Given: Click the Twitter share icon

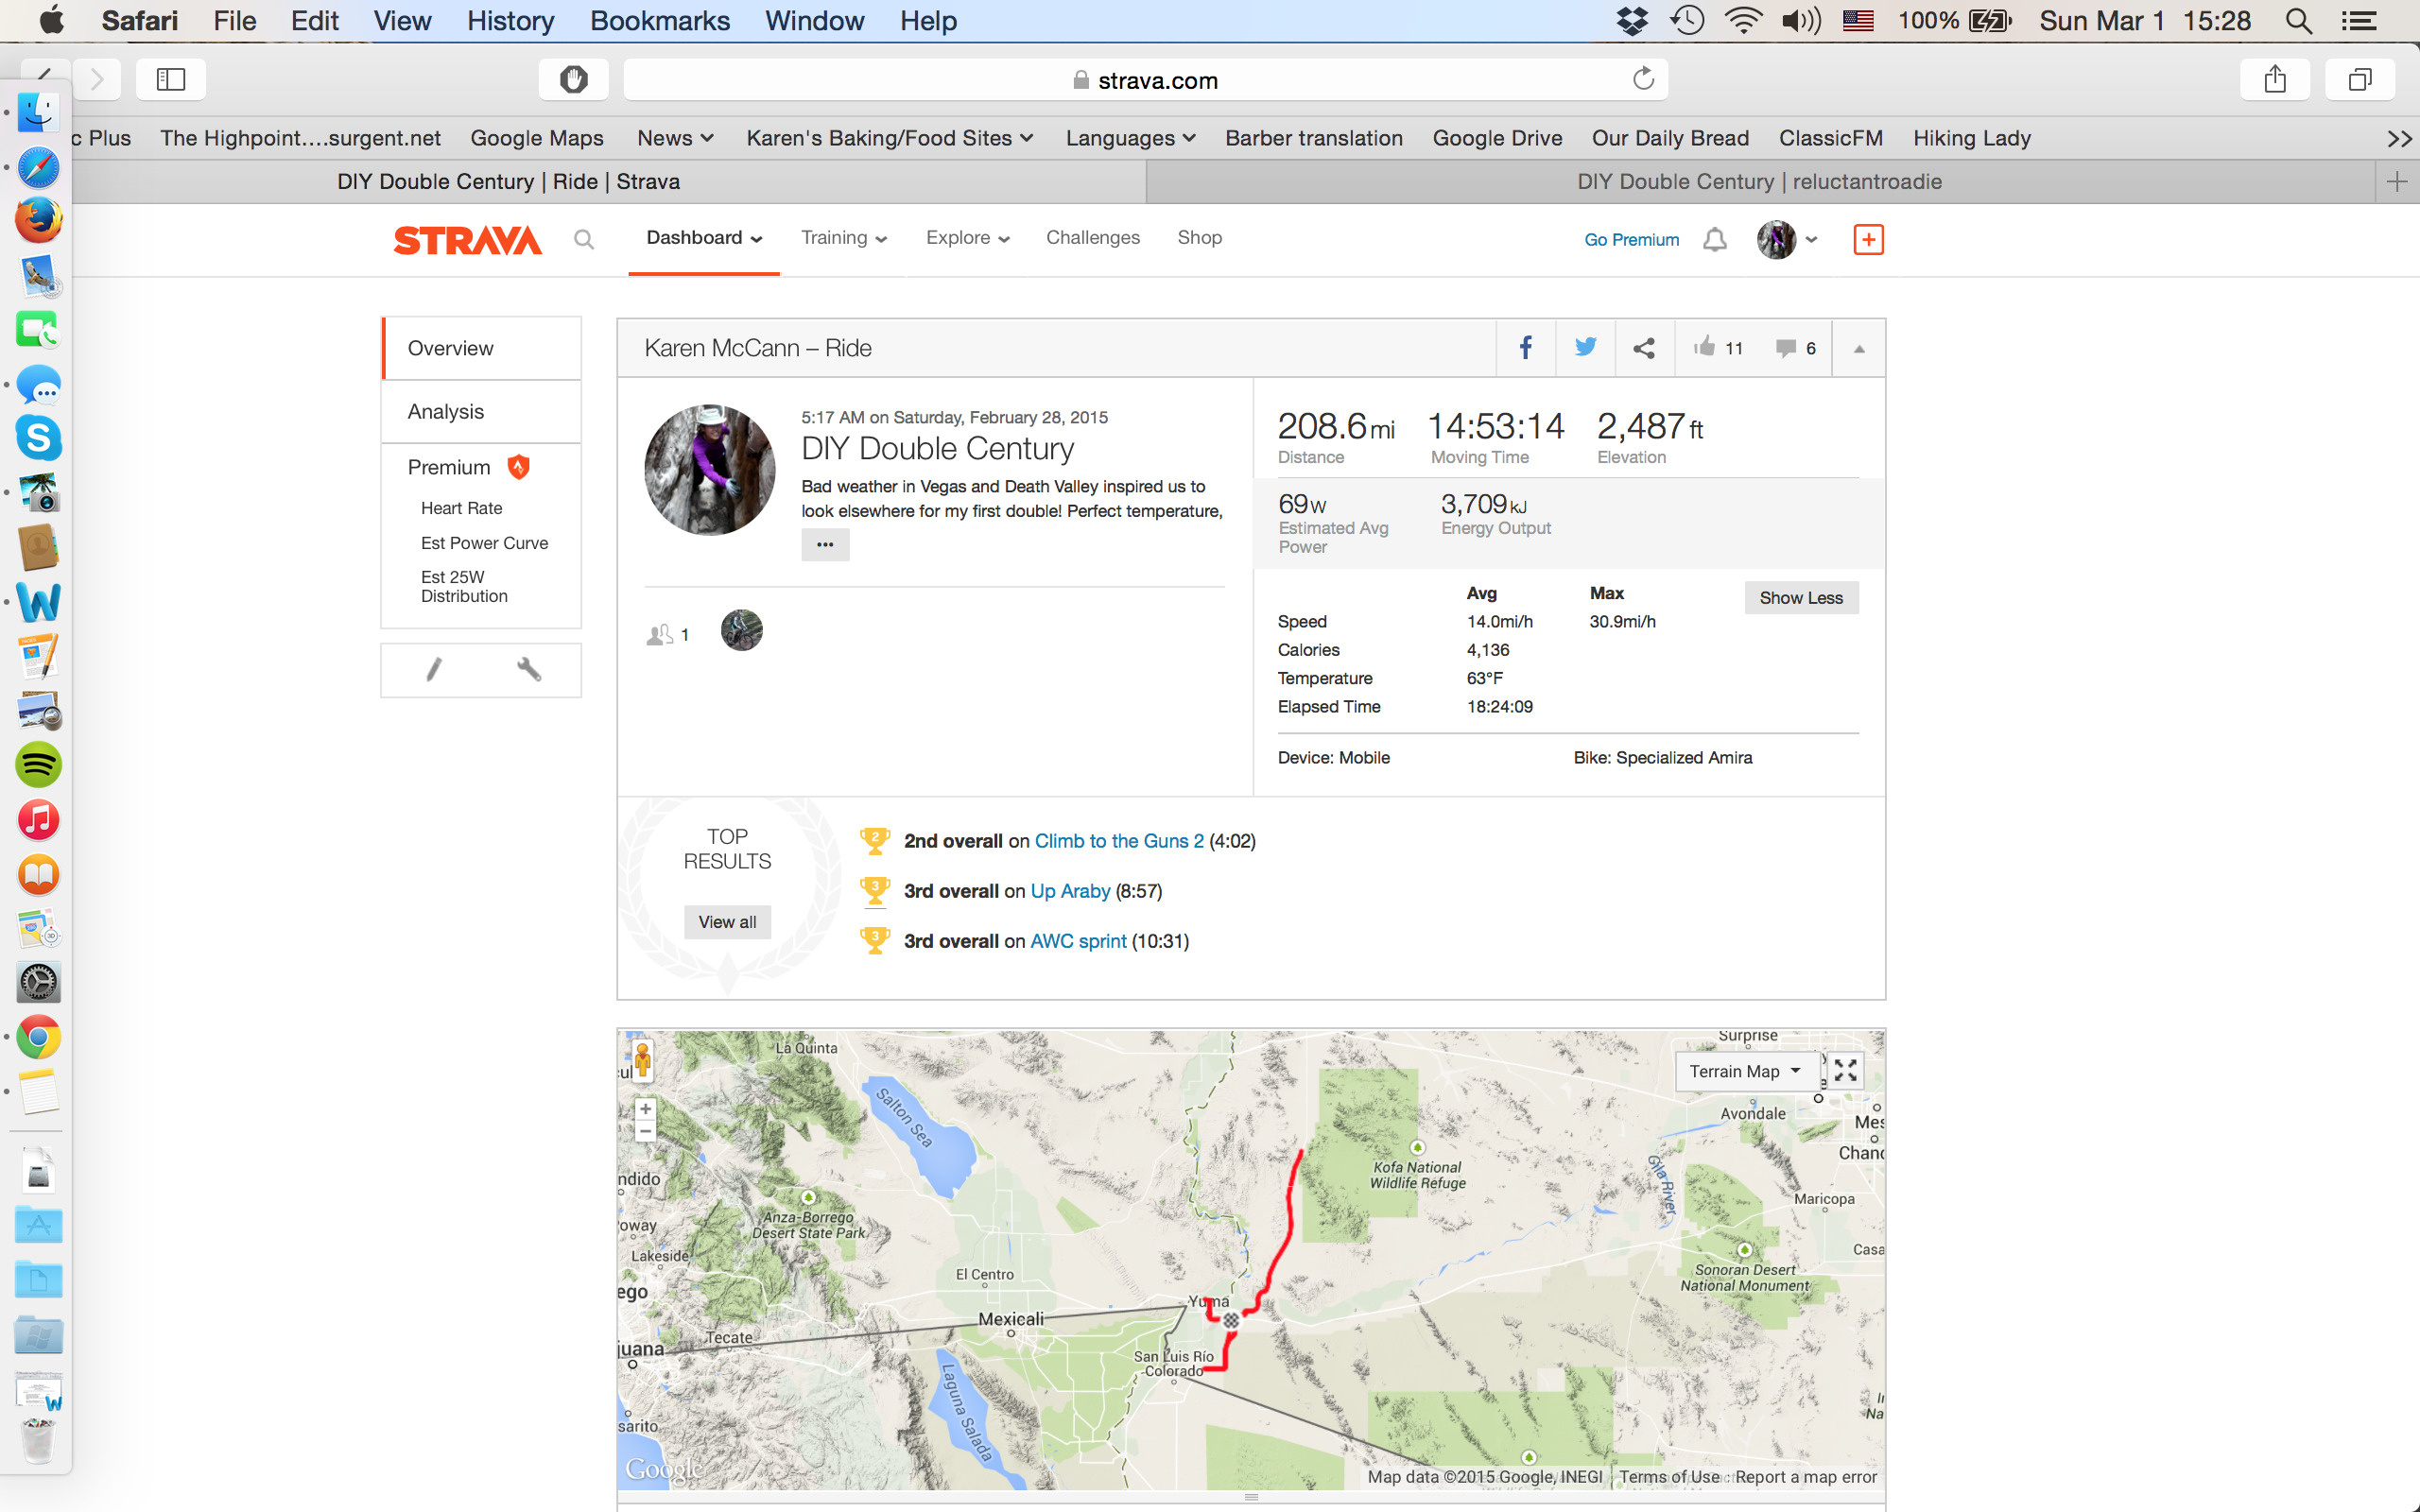Looking at the screenshot, I should pyautogui.click(x=1585, y=348).
